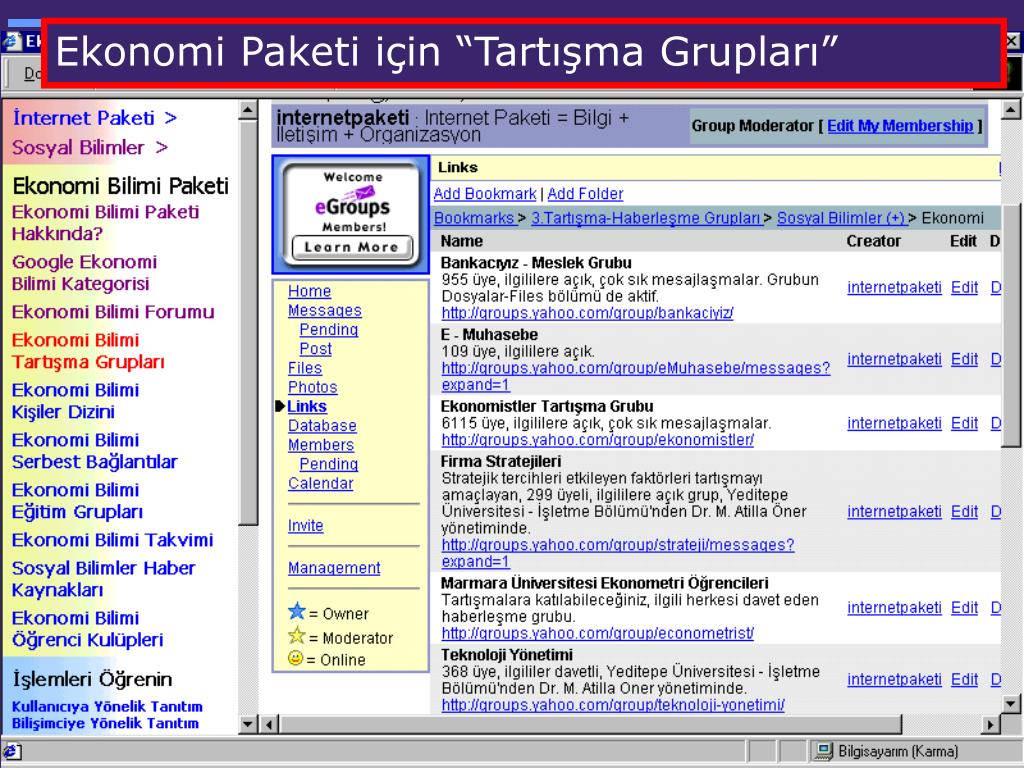
Task: Click Edit for Marmara Üniversitesi row
Action: pyautogui.click(x=965, y=608)
